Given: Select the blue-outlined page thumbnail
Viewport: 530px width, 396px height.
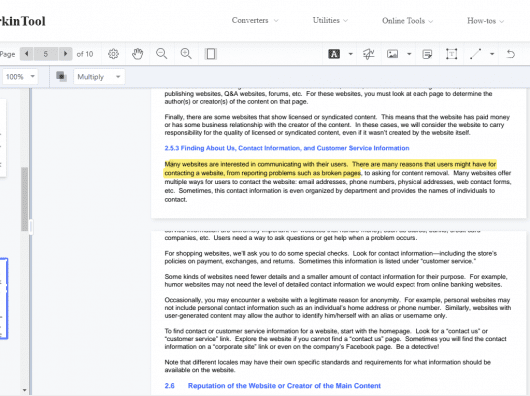Looking at the screenshot, I should pyautogui.click(x=4, y=298).
